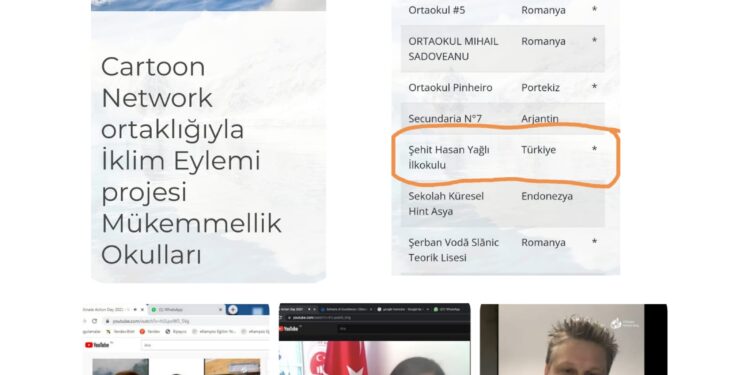Close the Climate Action Day tab in light browser
The width and height of the screenshot is (750, 375).
[x=143, y=309]
